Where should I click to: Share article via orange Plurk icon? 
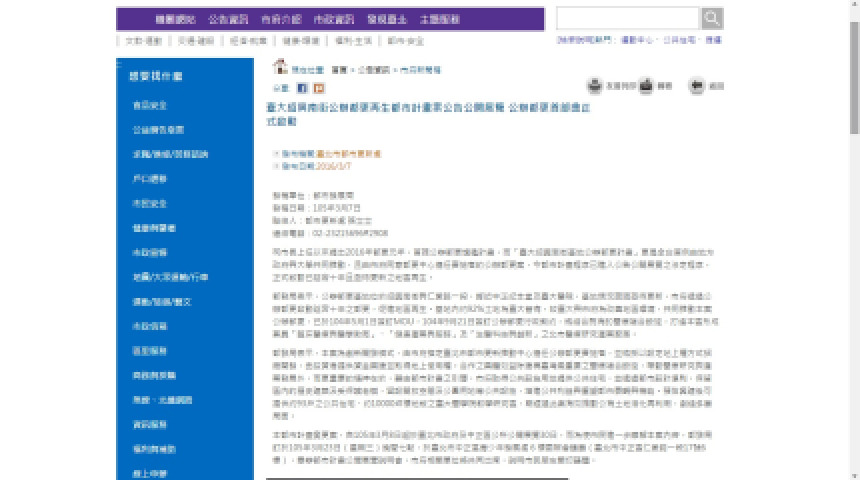point(319,88)
